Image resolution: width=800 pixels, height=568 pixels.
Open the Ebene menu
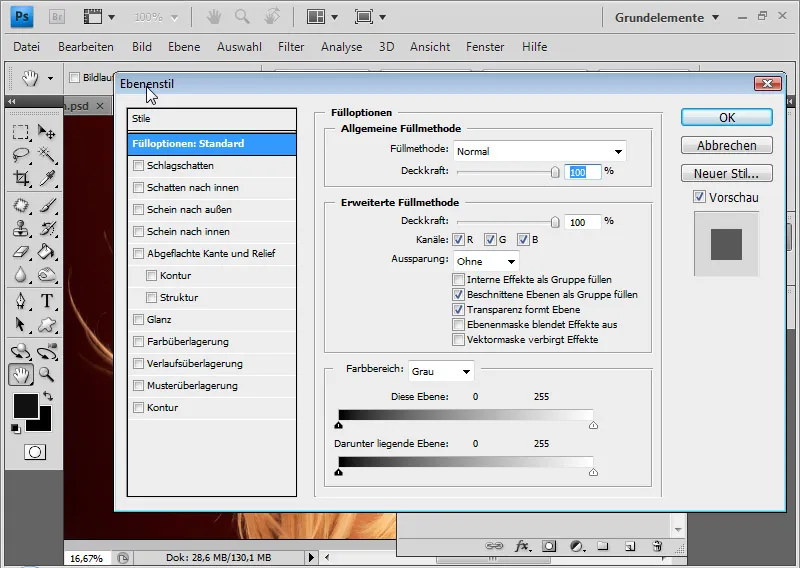tap(184, 47)
